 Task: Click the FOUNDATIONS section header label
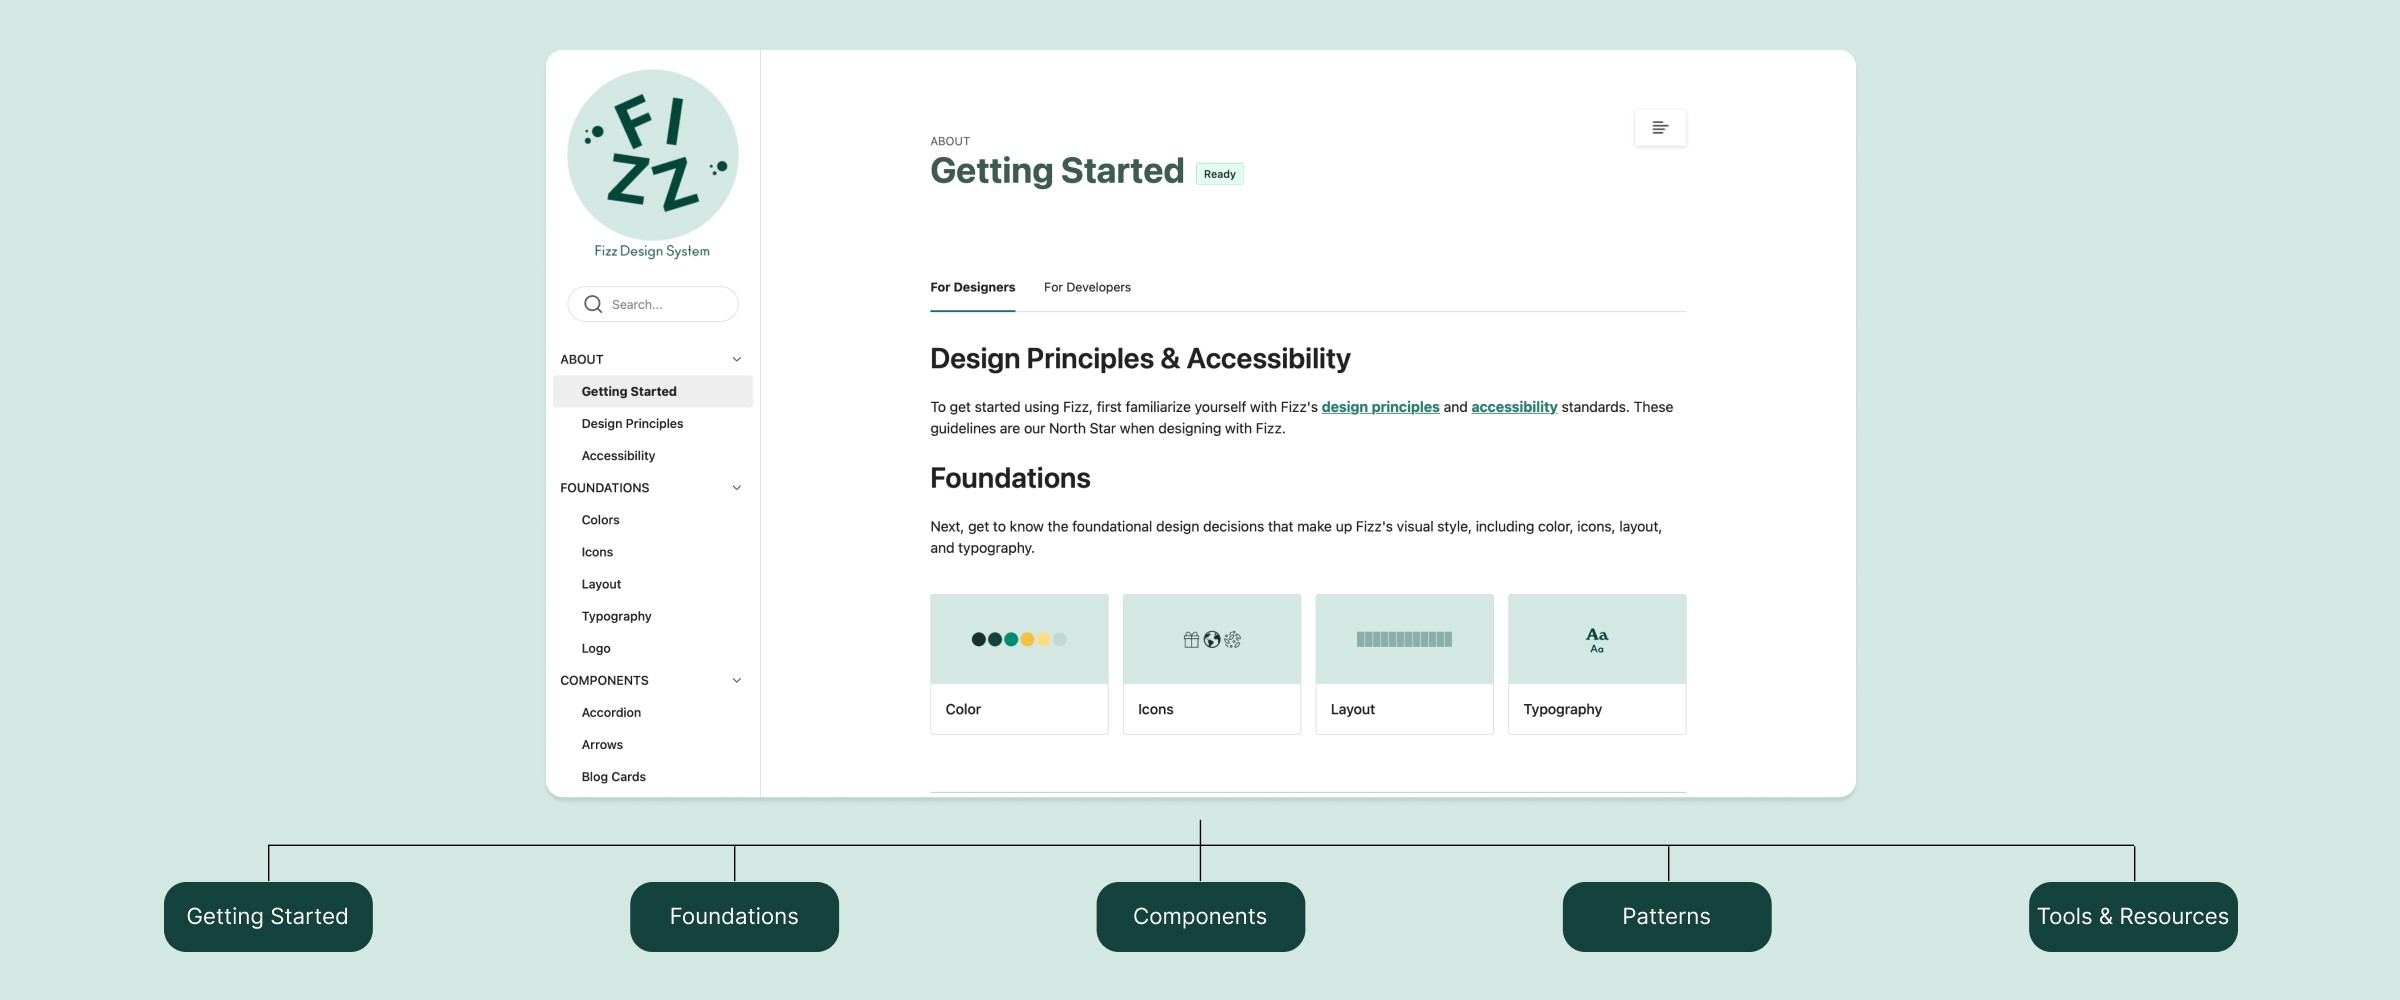tap(605, 488)
